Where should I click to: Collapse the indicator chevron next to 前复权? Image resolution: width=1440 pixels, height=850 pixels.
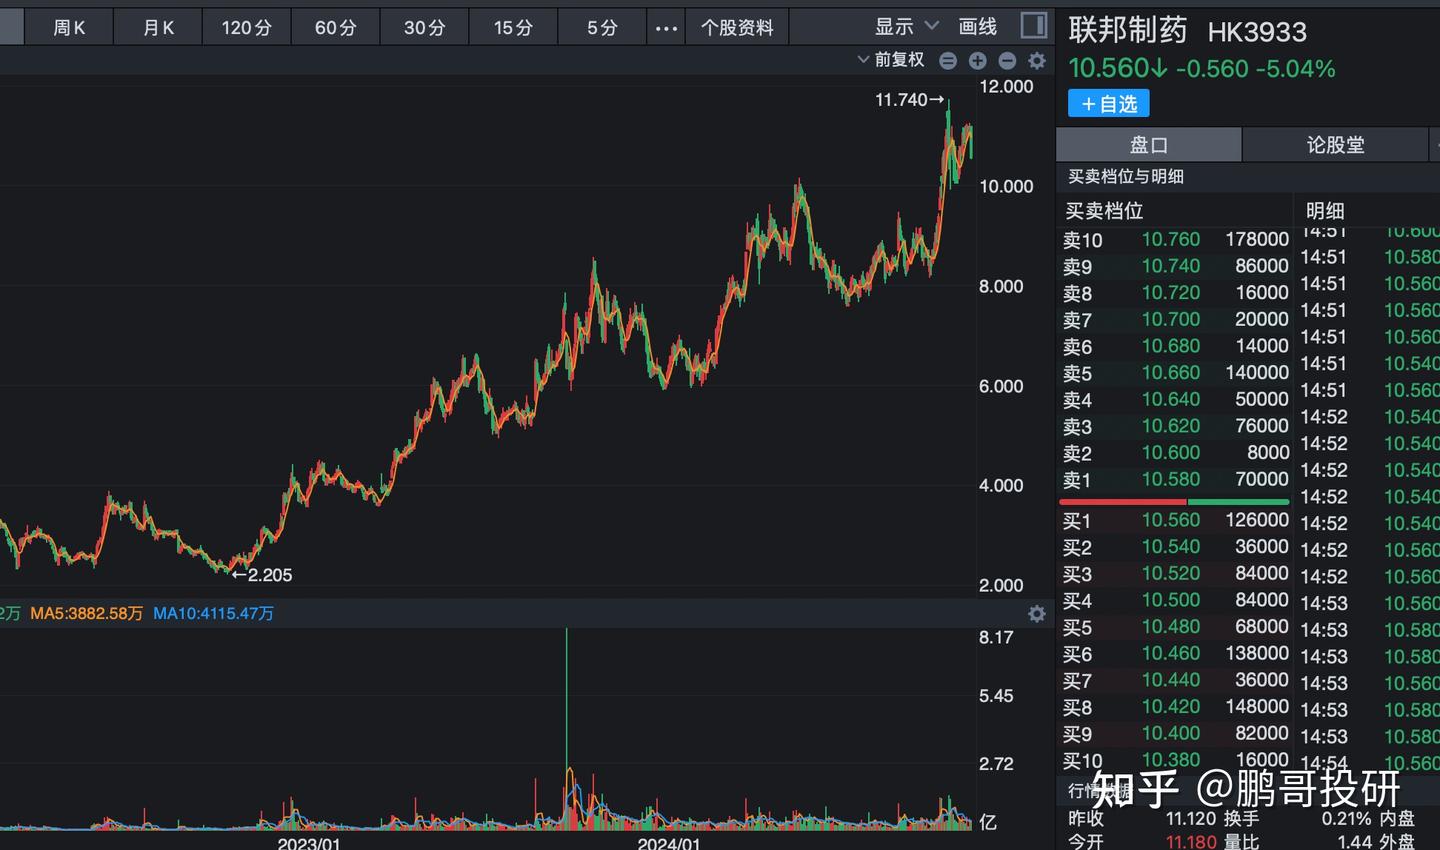pos(863,60)
